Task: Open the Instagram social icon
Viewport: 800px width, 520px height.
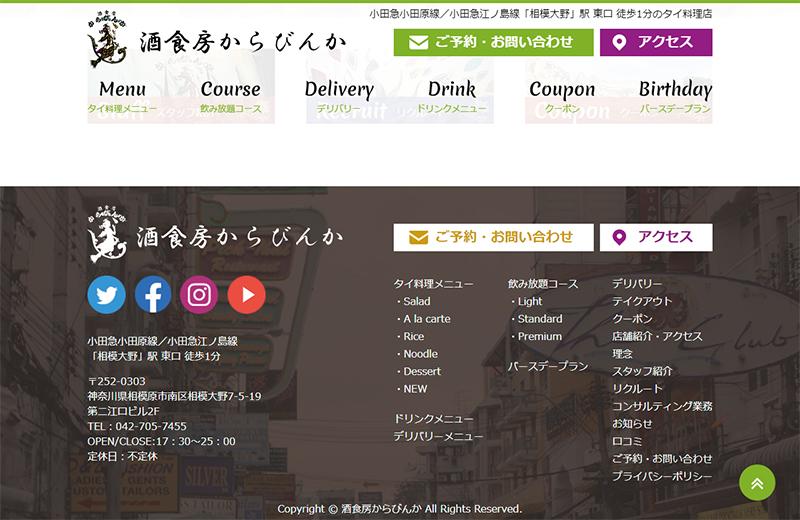Action: [199, 294]
